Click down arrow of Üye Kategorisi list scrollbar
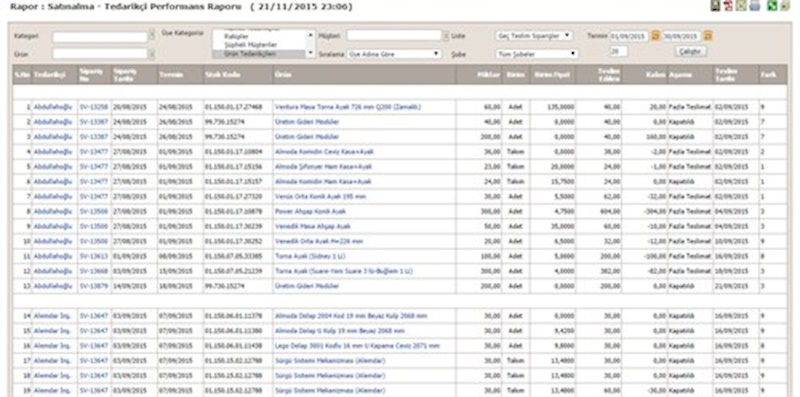 (310, 54)
